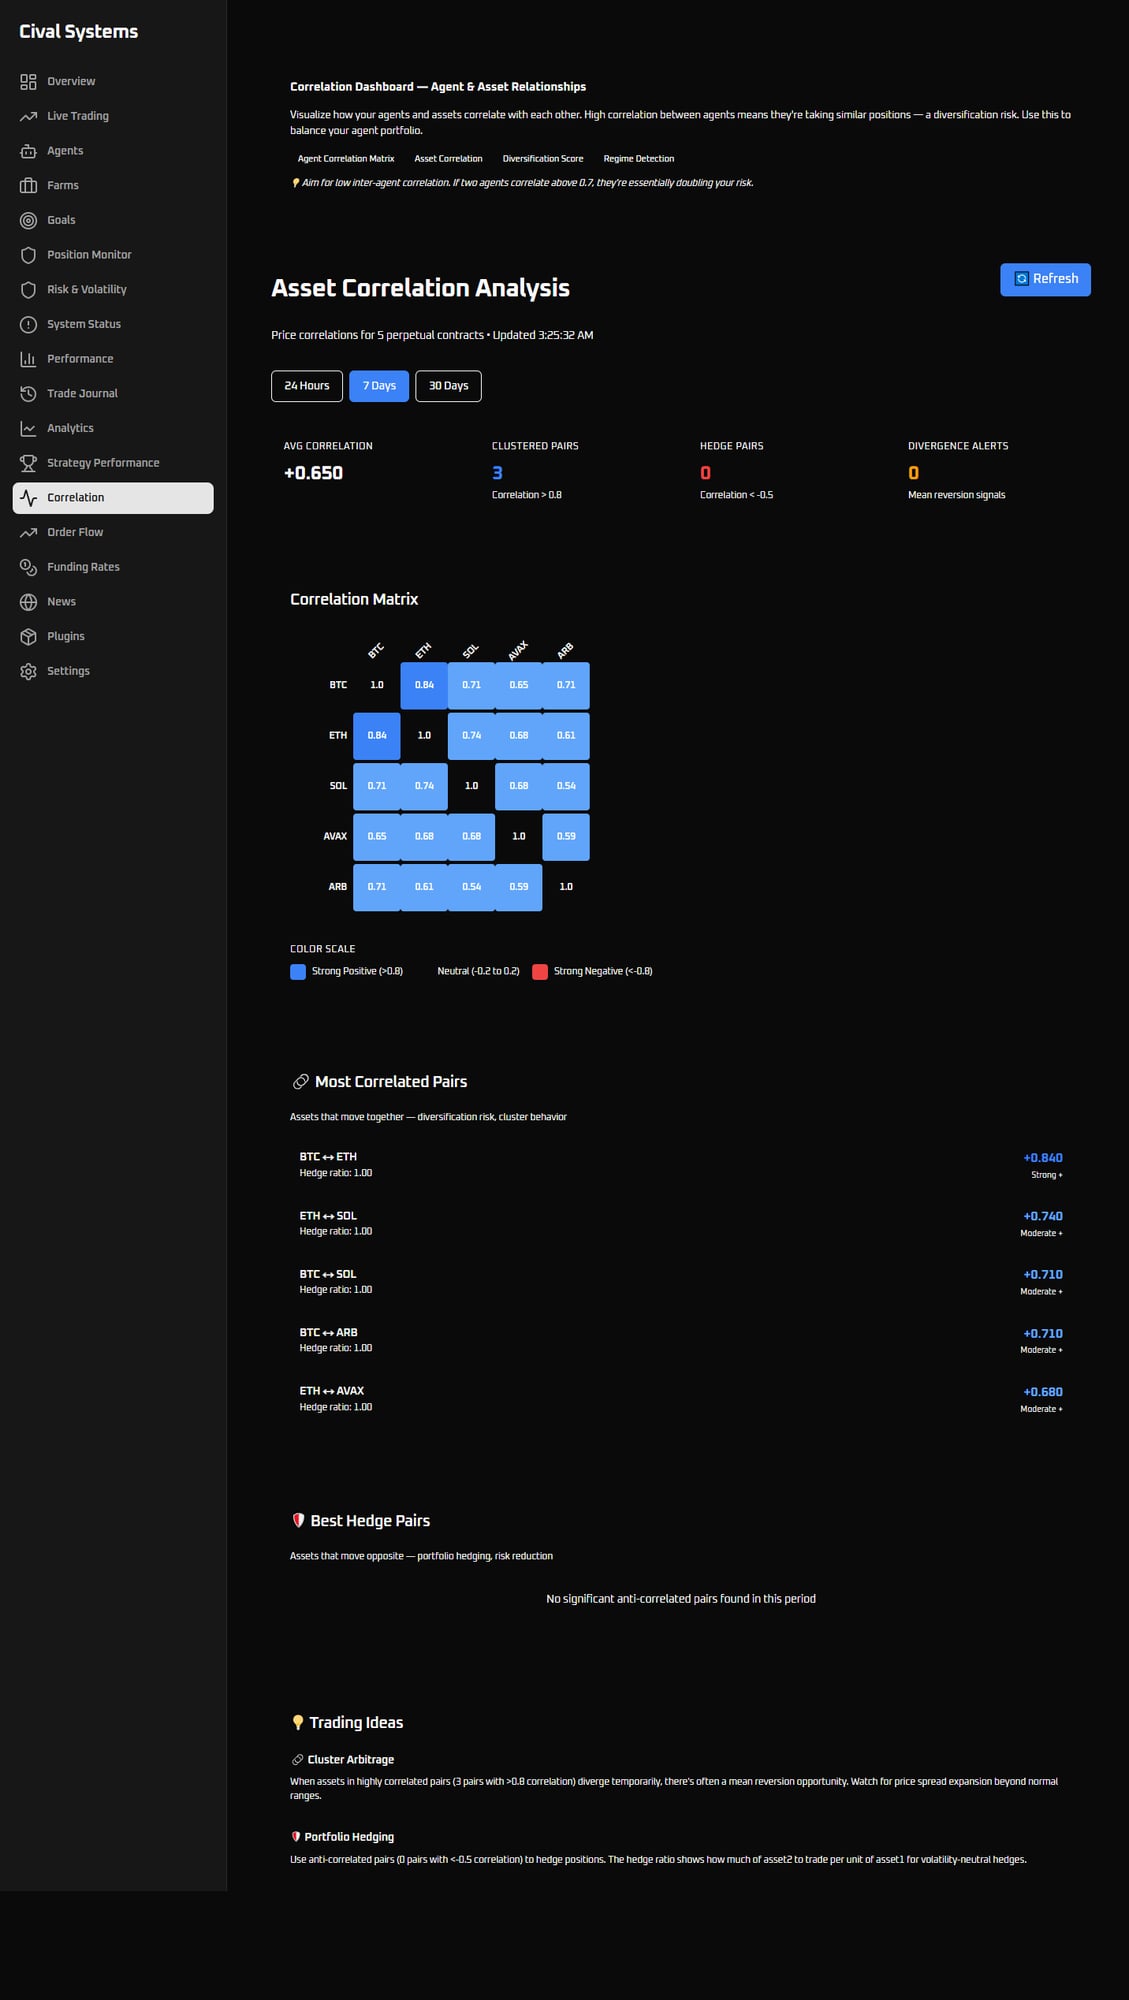Open the Plugins package icon
Image resolution: width=1129 pixels, height=2000 pixels.
click(28, 637)
